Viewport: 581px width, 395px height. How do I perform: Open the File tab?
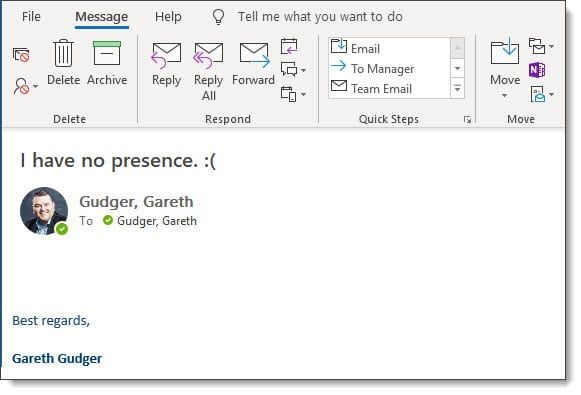[31, 17]
